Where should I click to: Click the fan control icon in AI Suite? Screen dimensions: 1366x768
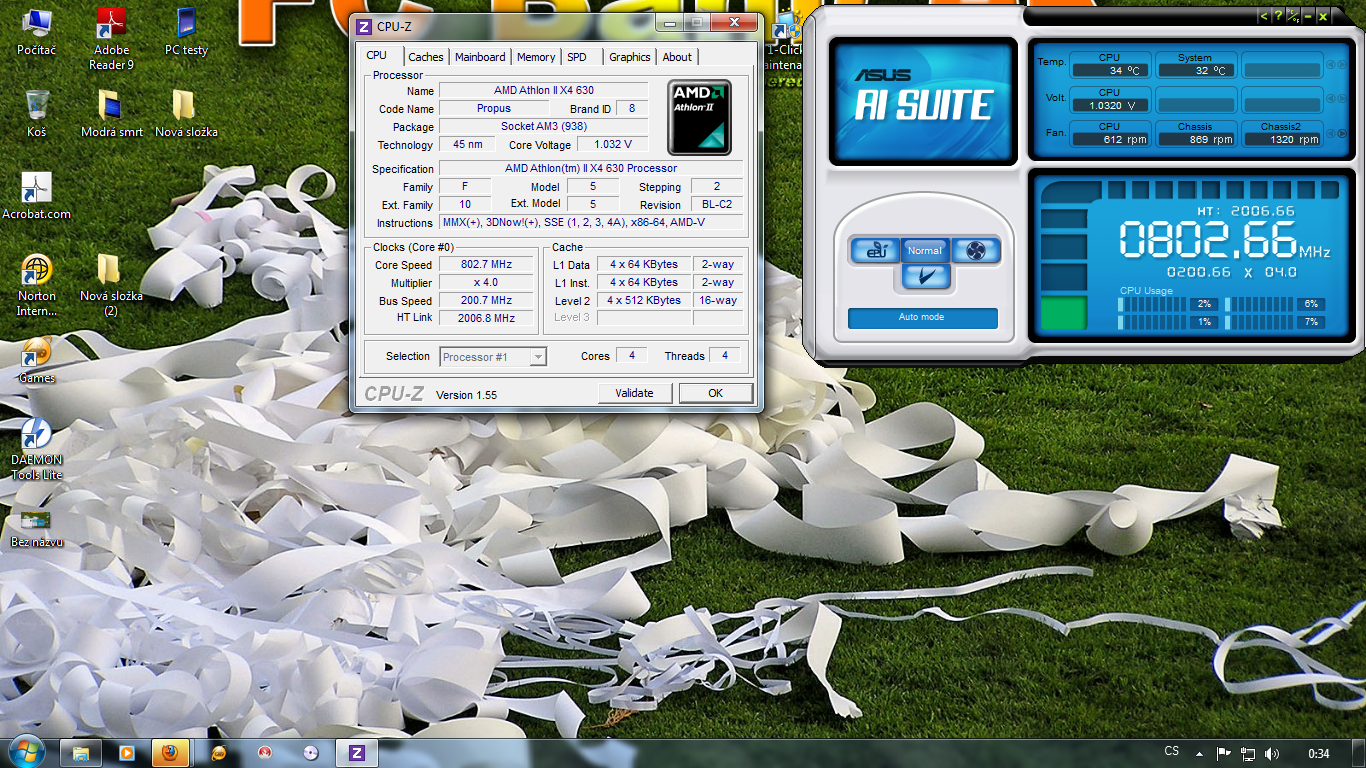pyautogui.click(x=976, y=250)
